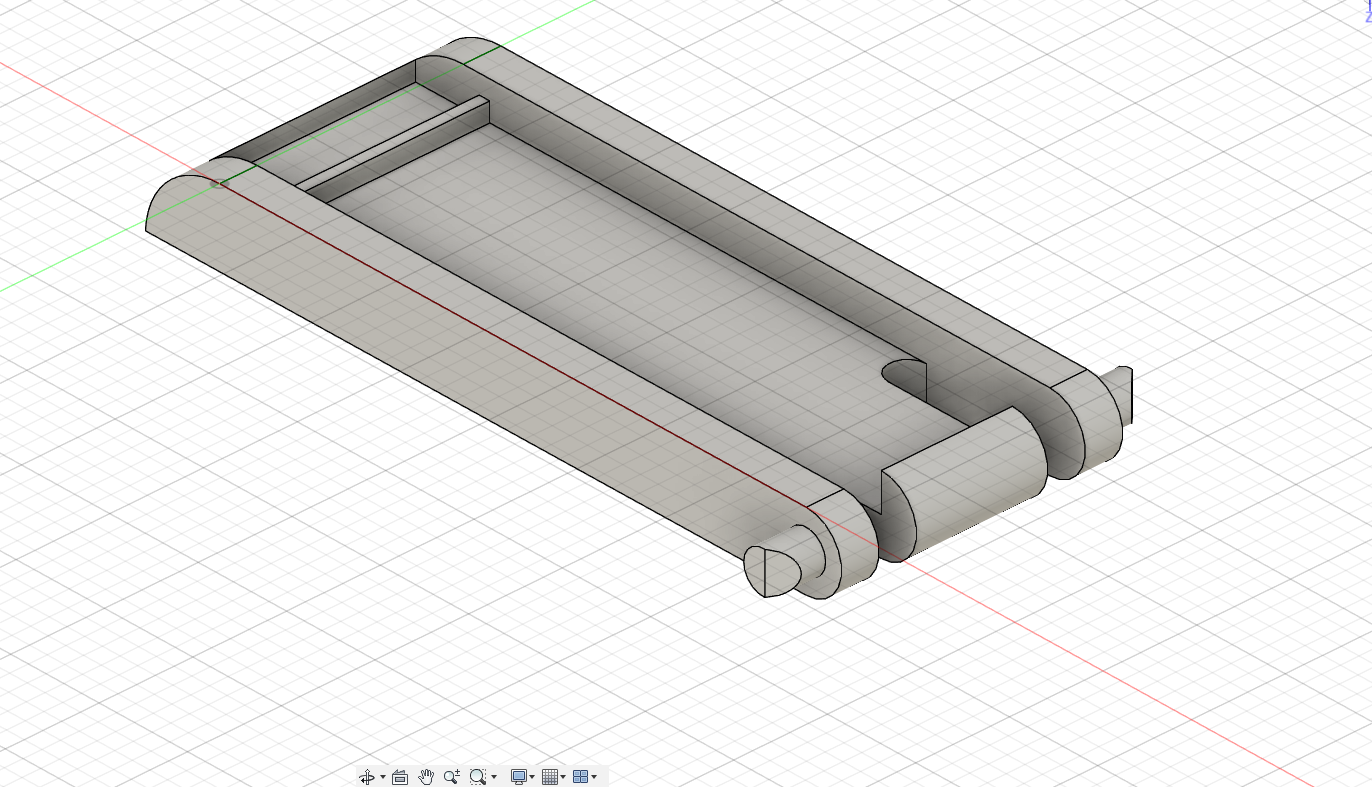Open the Display Settings dropdown arrow
1372x787 pixels.
[x=532, y=778]
